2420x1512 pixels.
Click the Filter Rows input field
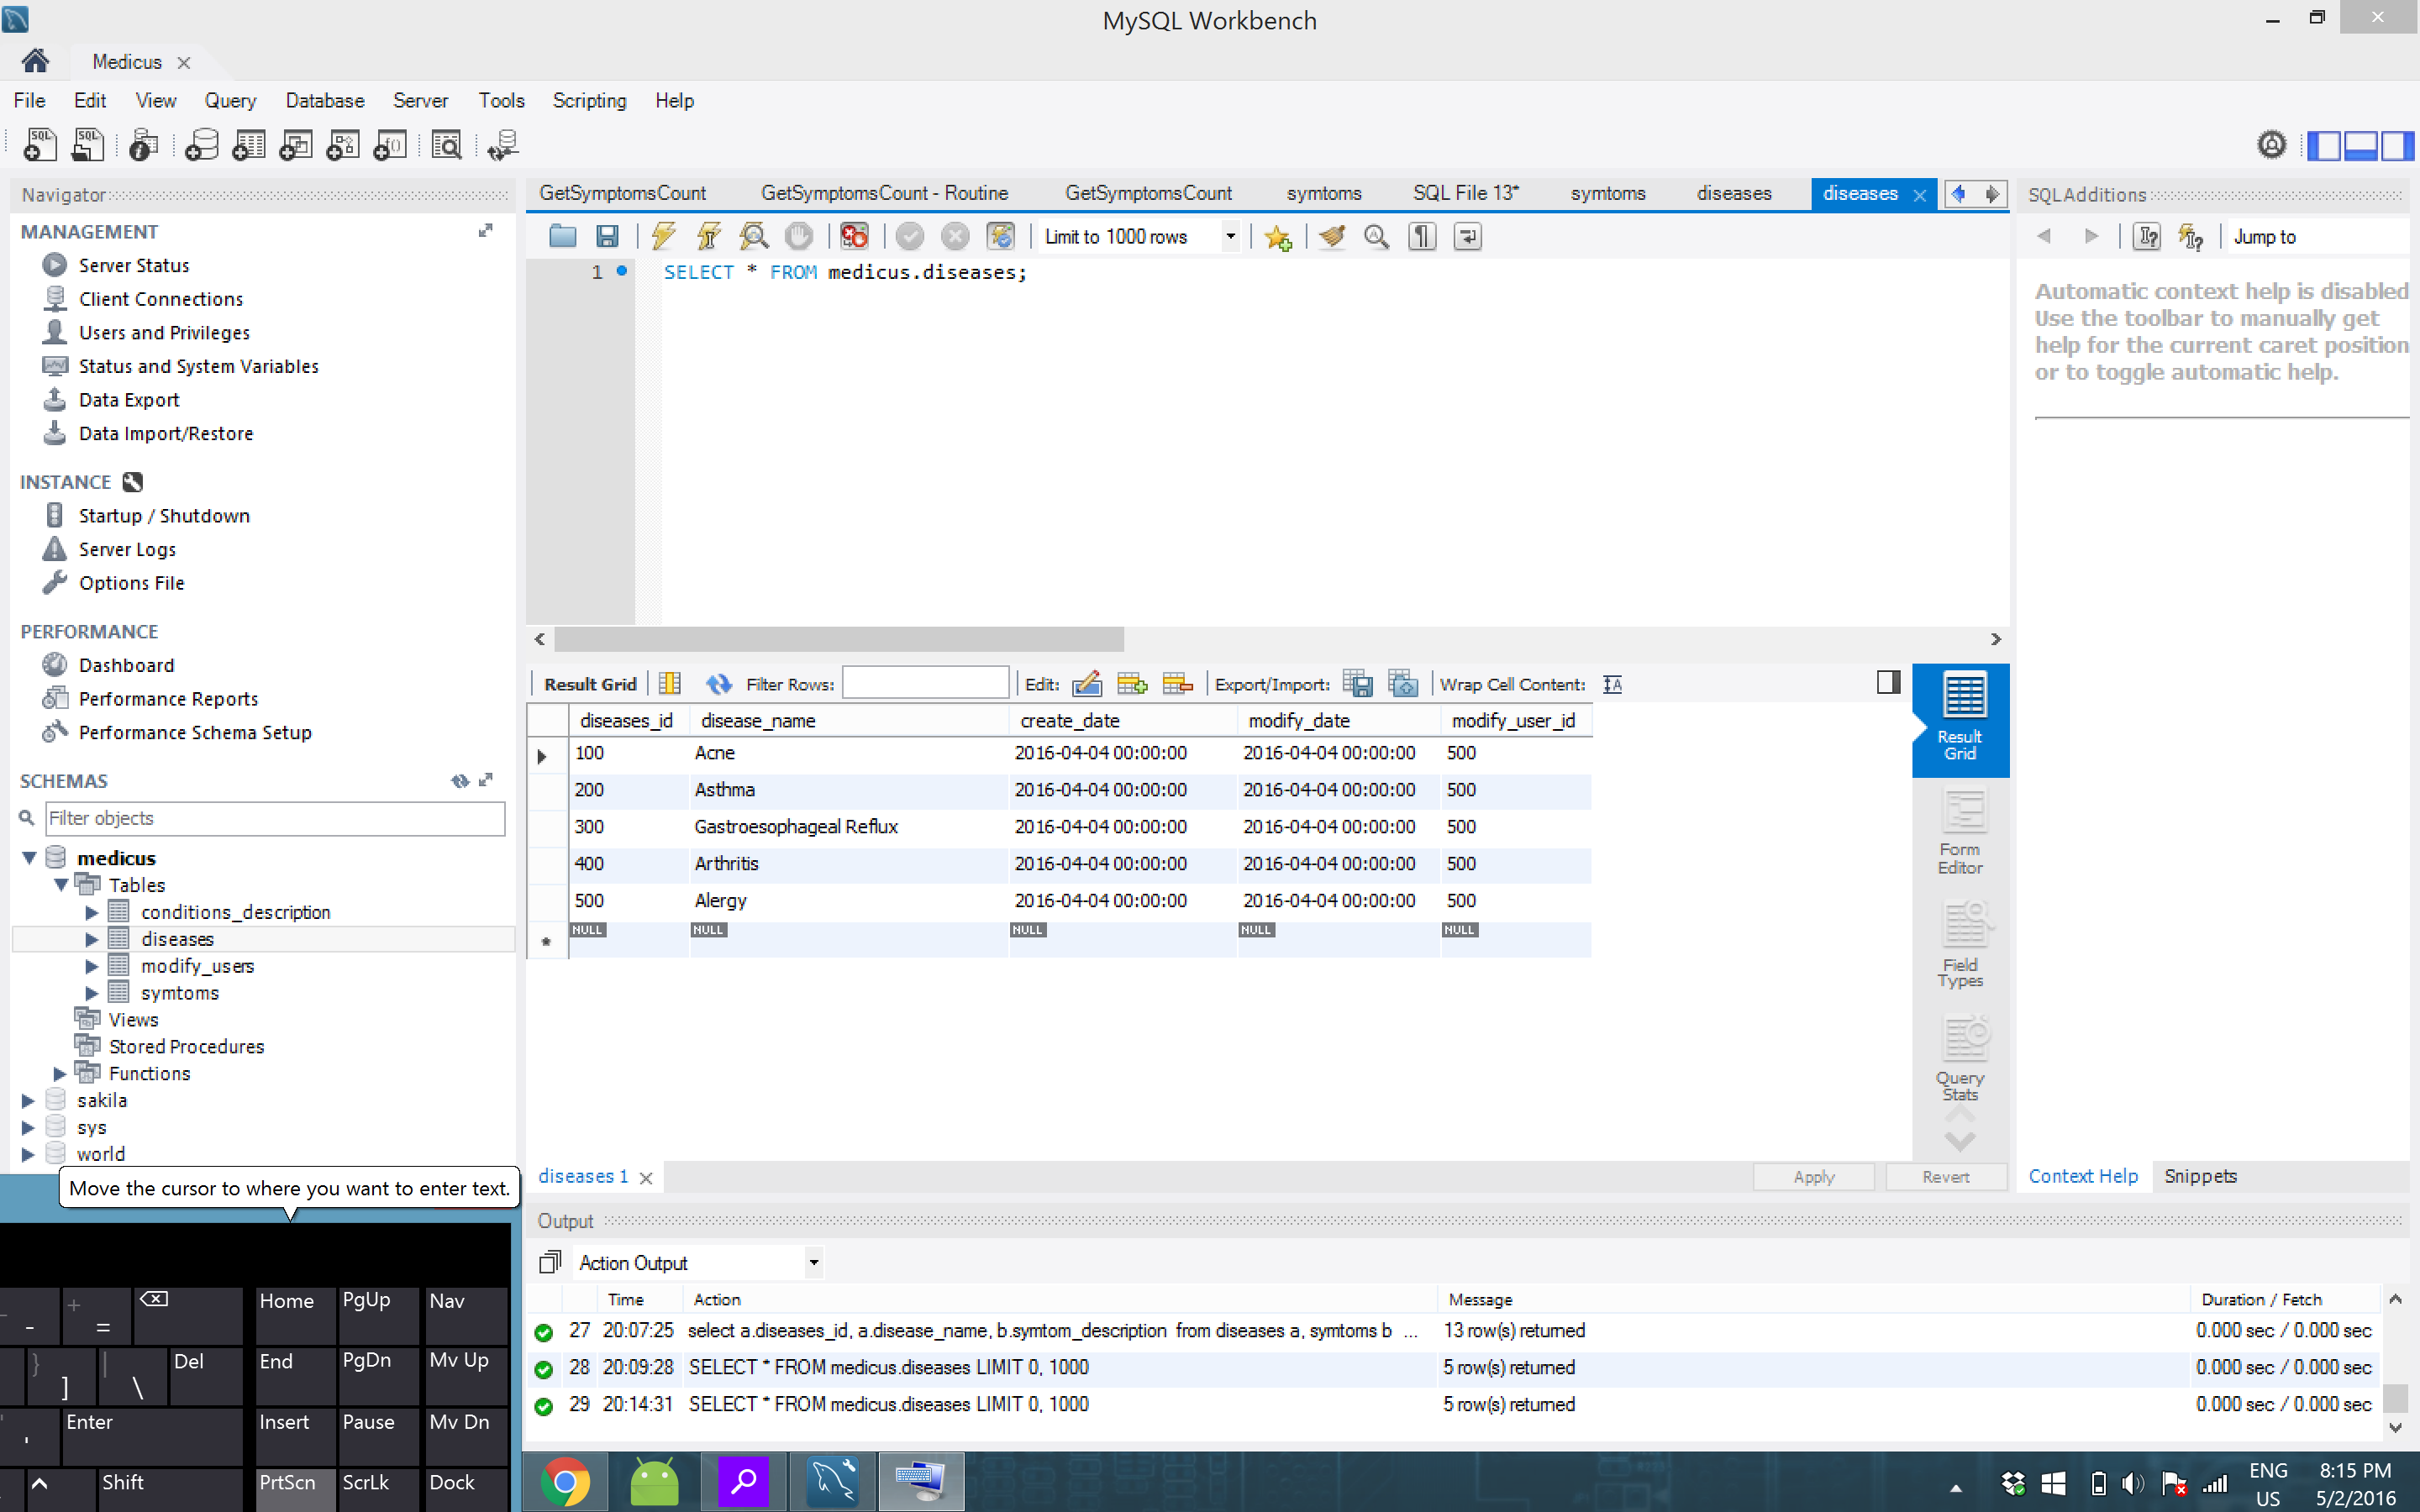tap(925, 684)
